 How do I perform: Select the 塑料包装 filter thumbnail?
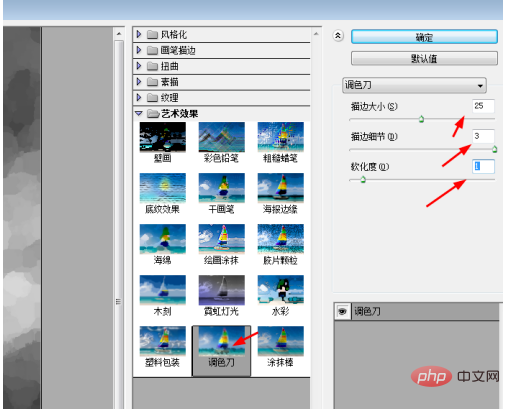(163, 341)
